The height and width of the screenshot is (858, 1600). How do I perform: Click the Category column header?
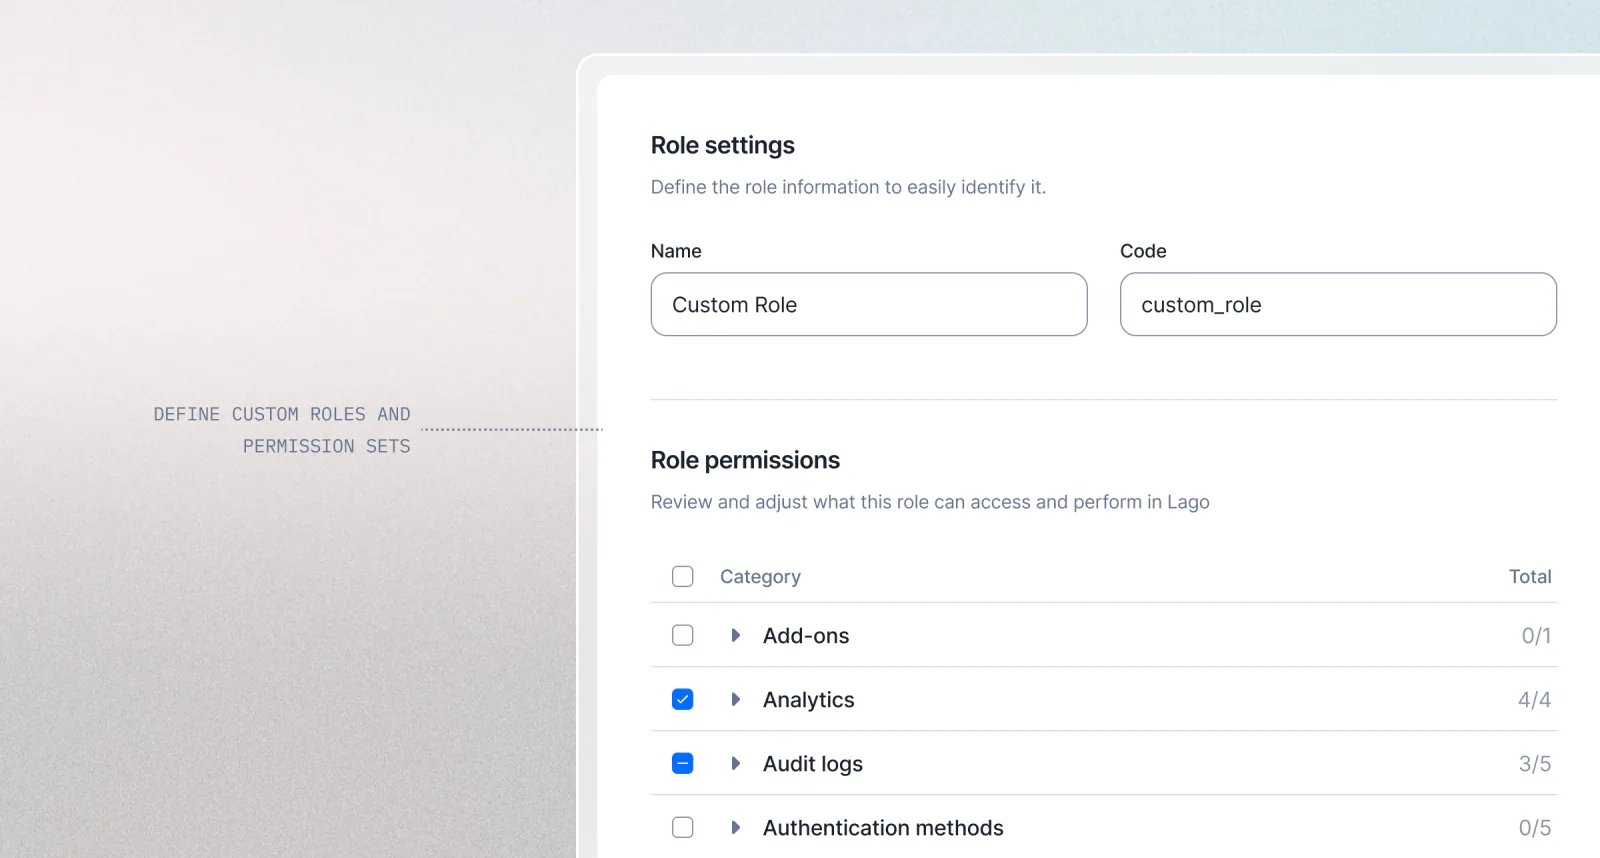click(x=760, y=577)
